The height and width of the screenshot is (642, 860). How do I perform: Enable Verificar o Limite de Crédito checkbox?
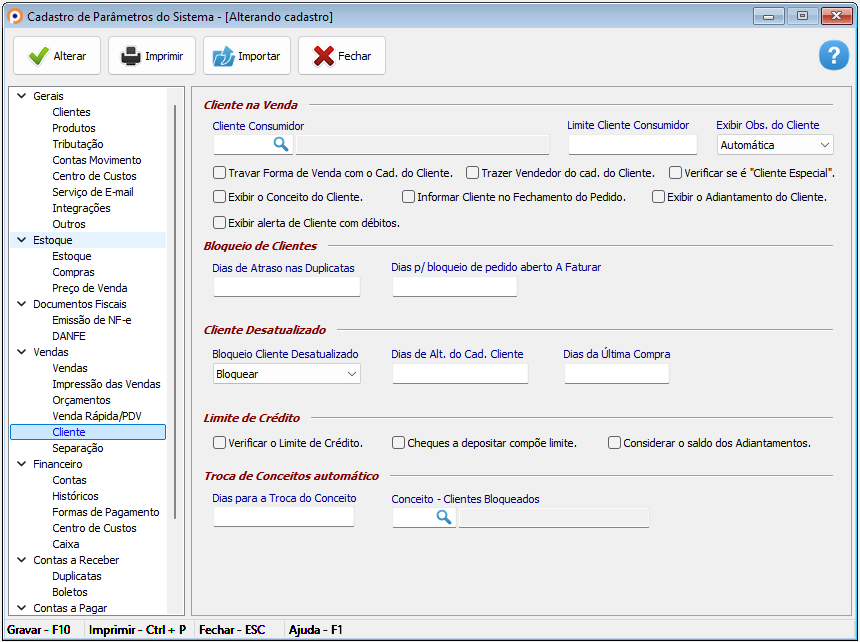[x=220, y=443]
